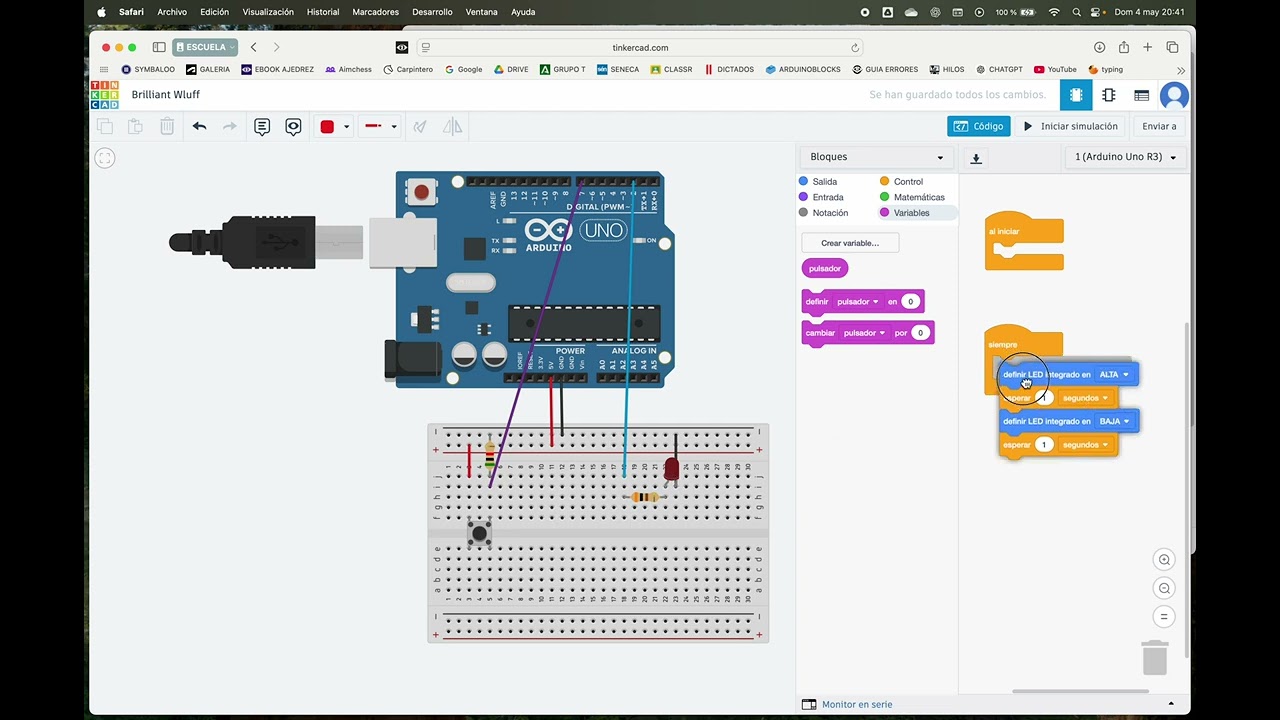Select Salida block category
Screen dimensions: 1280x720
tap(818, 181)
